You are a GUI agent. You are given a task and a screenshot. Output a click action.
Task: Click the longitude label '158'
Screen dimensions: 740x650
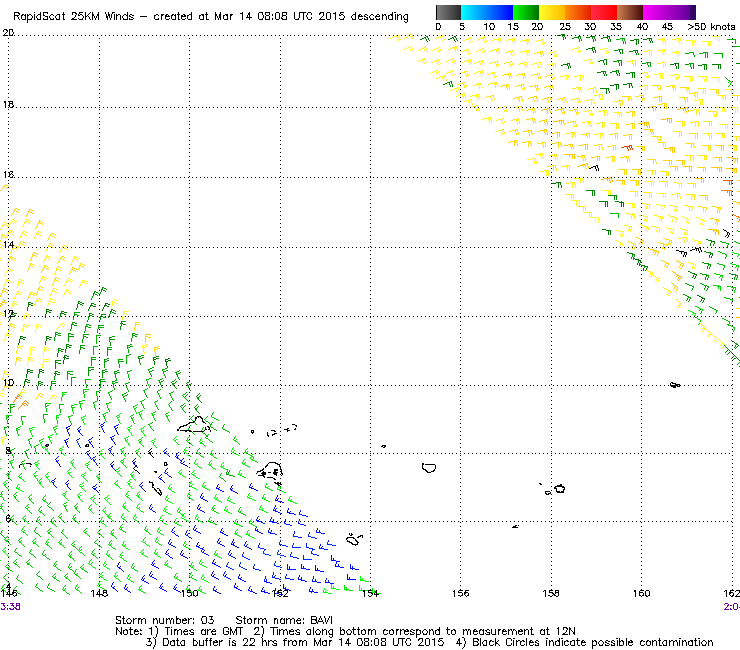[551, 593]
